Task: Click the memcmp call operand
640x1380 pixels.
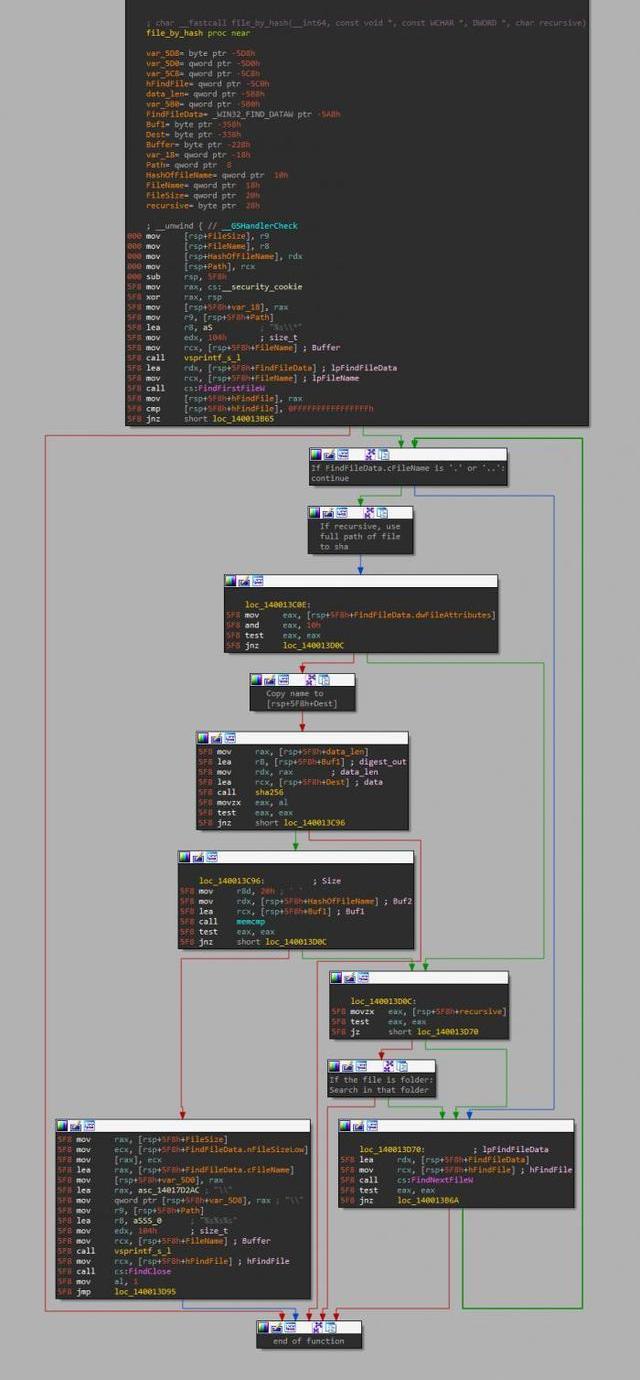Action: point(250,919)
